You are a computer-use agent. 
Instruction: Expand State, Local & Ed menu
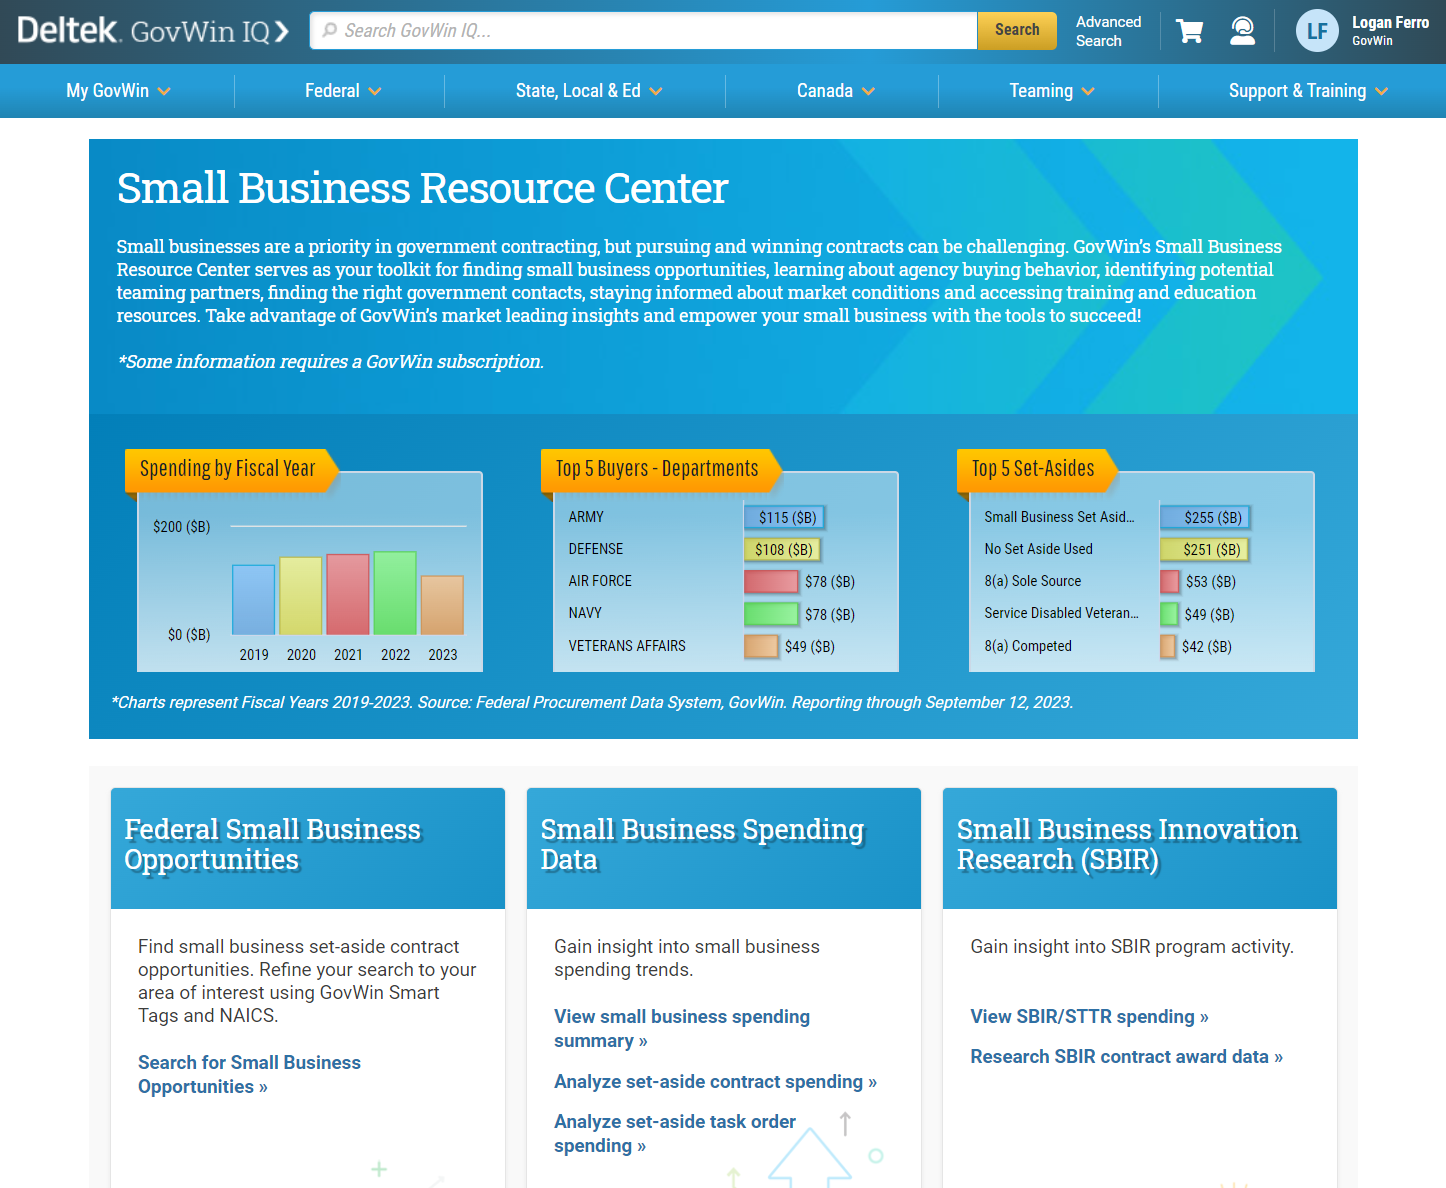(588, 91)
